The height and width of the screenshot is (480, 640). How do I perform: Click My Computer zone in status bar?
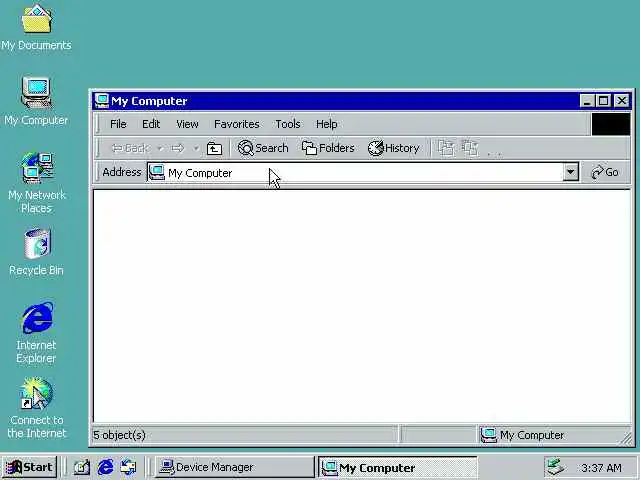point(551,435)
